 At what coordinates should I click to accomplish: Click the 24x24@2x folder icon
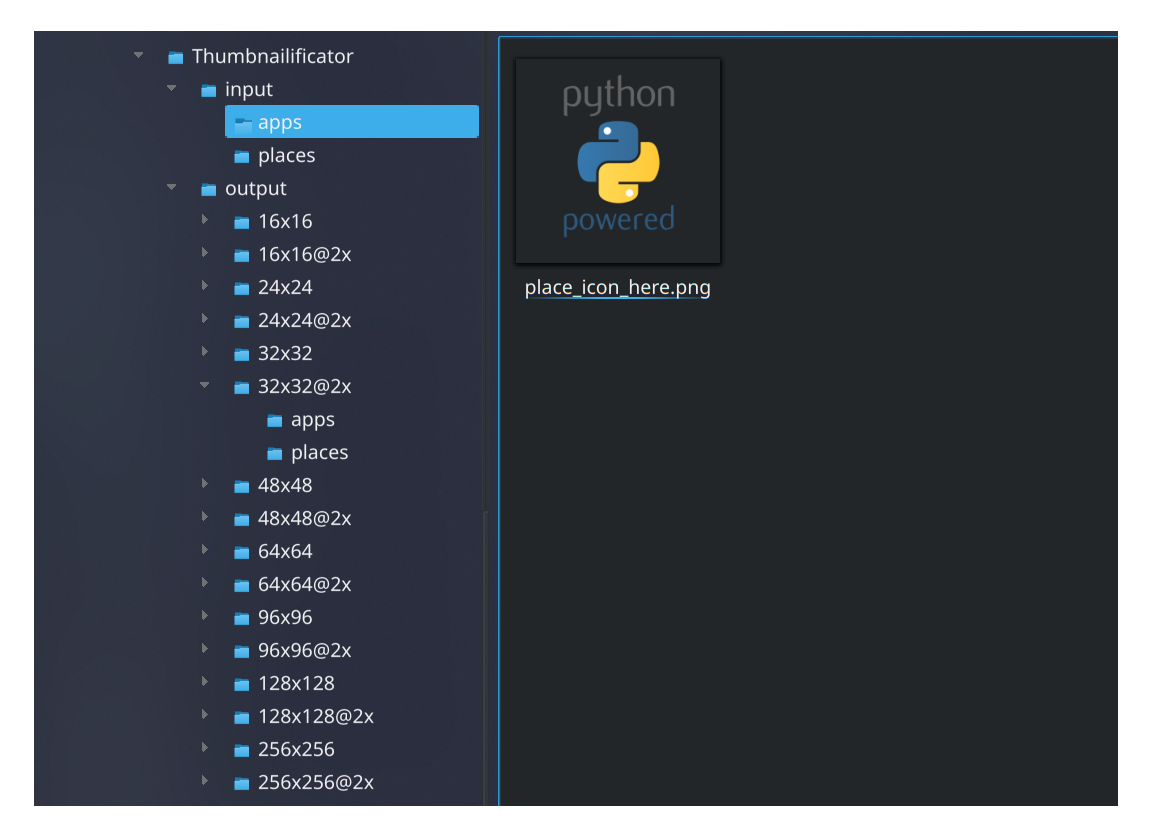click(x=241, y=322)
